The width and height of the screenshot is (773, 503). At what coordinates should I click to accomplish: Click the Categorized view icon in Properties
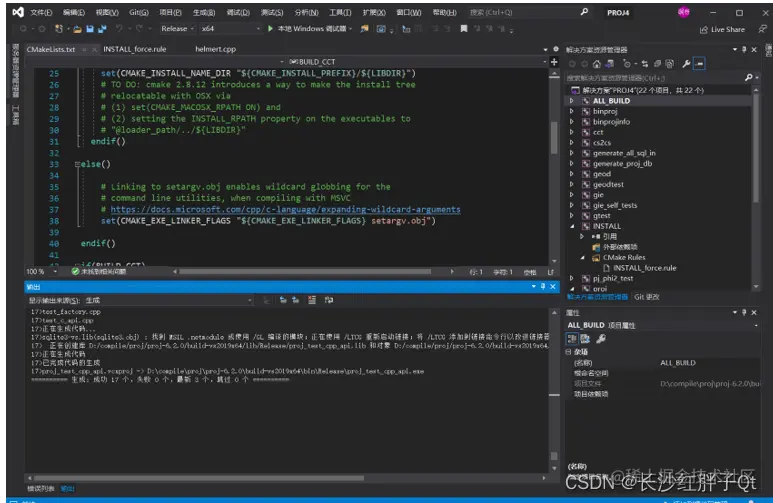572,338
